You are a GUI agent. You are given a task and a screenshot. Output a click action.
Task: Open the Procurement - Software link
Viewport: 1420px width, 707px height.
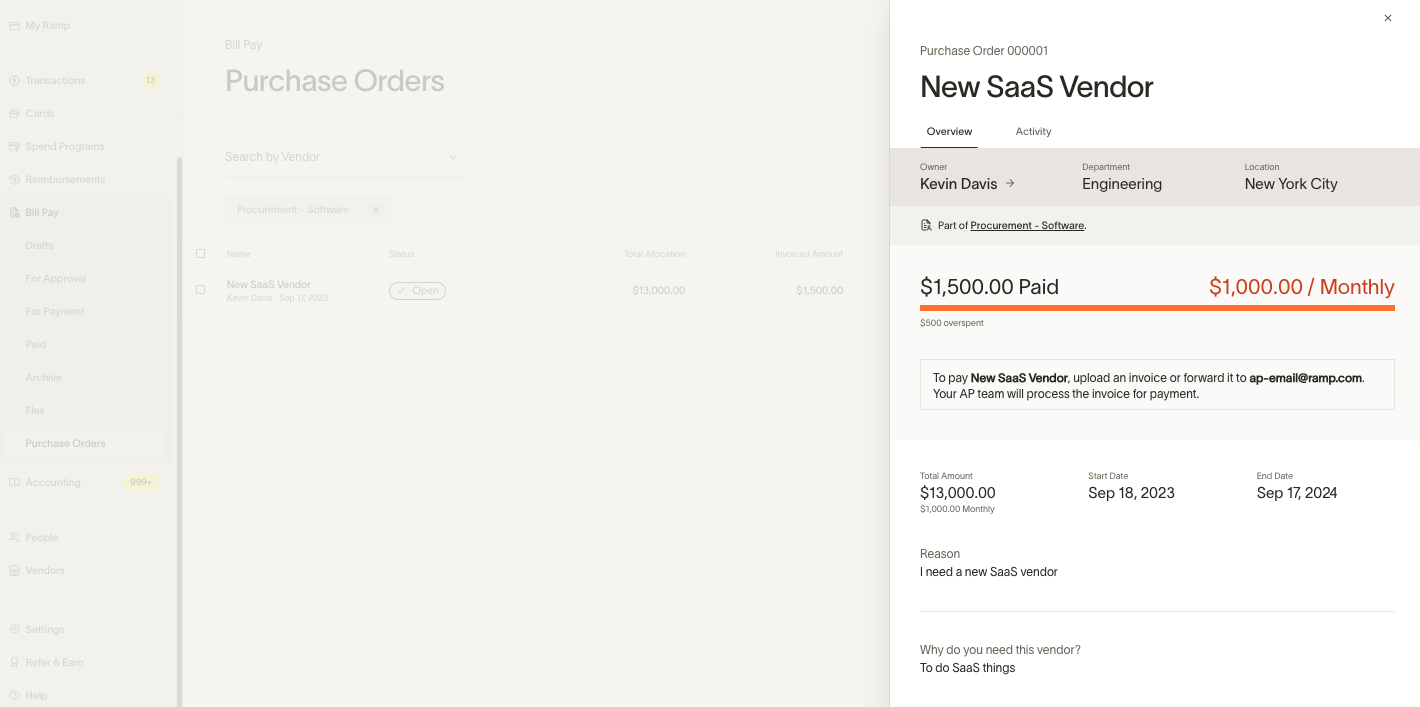1027,226
